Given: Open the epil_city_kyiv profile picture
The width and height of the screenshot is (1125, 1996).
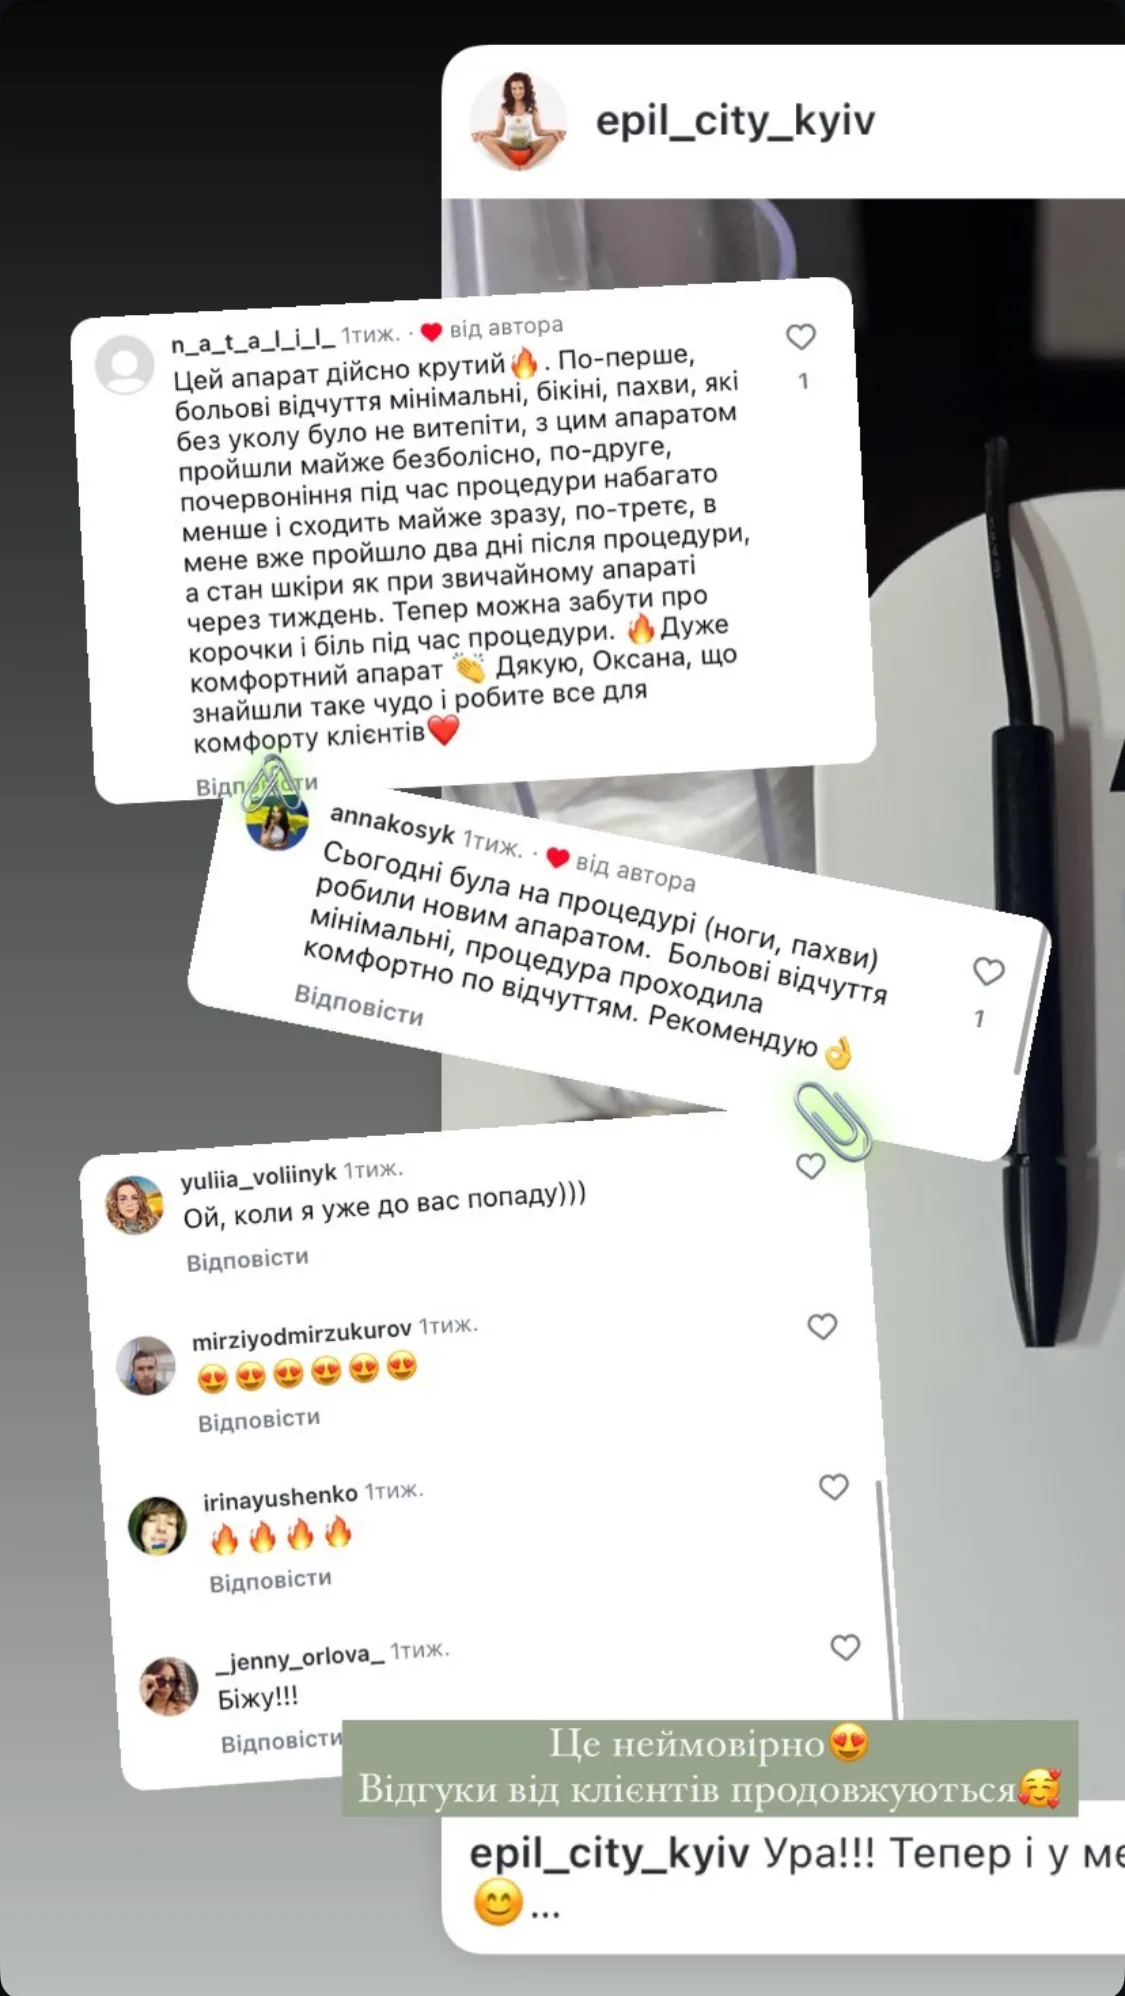Looking at the screenshot, I should point(518,121).
